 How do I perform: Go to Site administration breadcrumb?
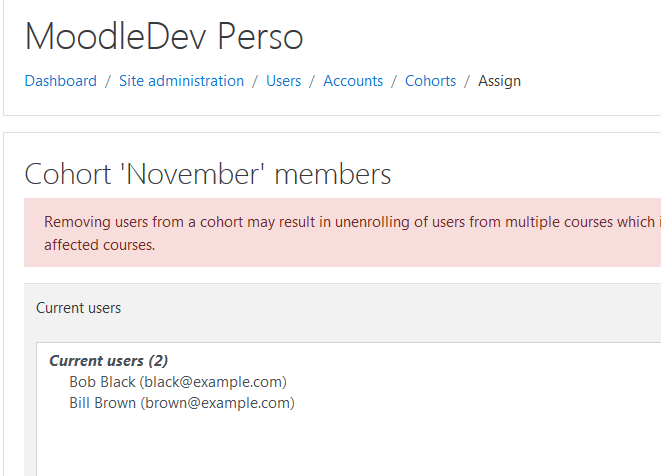point(181,81)
